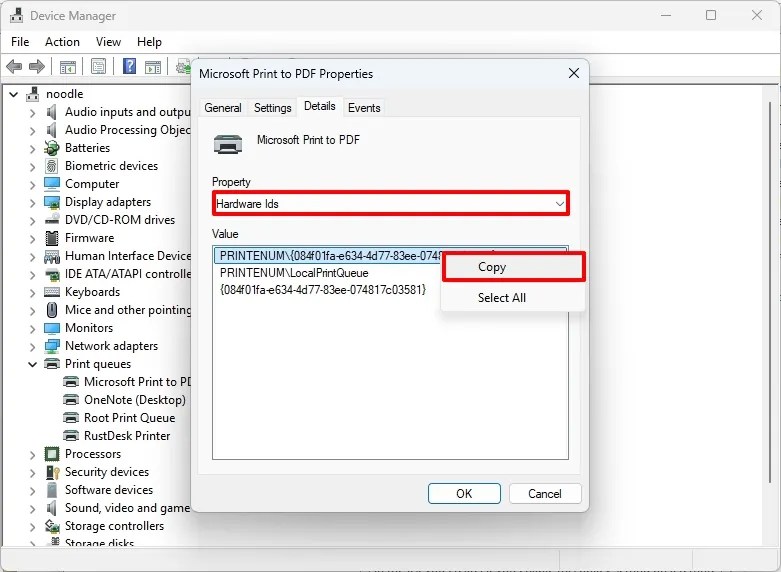This screenshot has height=572, width=781.
Task: Click the DVD/CD-ROM drives icon
Action: click(52, 220)
